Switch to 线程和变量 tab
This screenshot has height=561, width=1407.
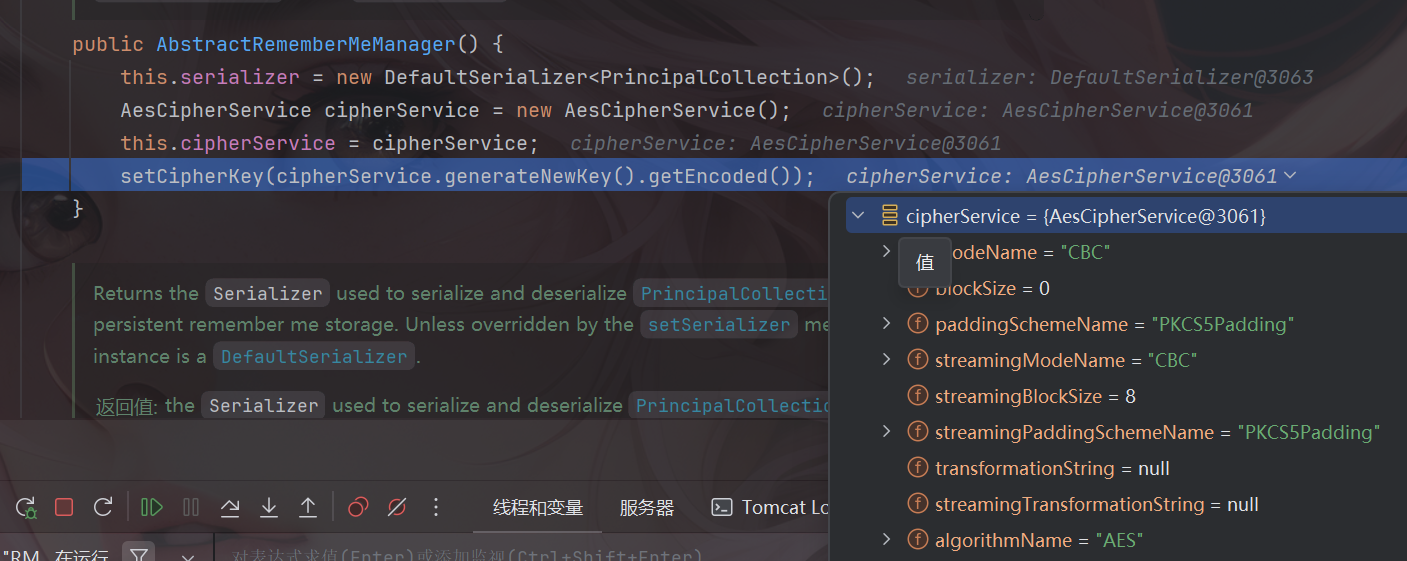click(538, 508)
